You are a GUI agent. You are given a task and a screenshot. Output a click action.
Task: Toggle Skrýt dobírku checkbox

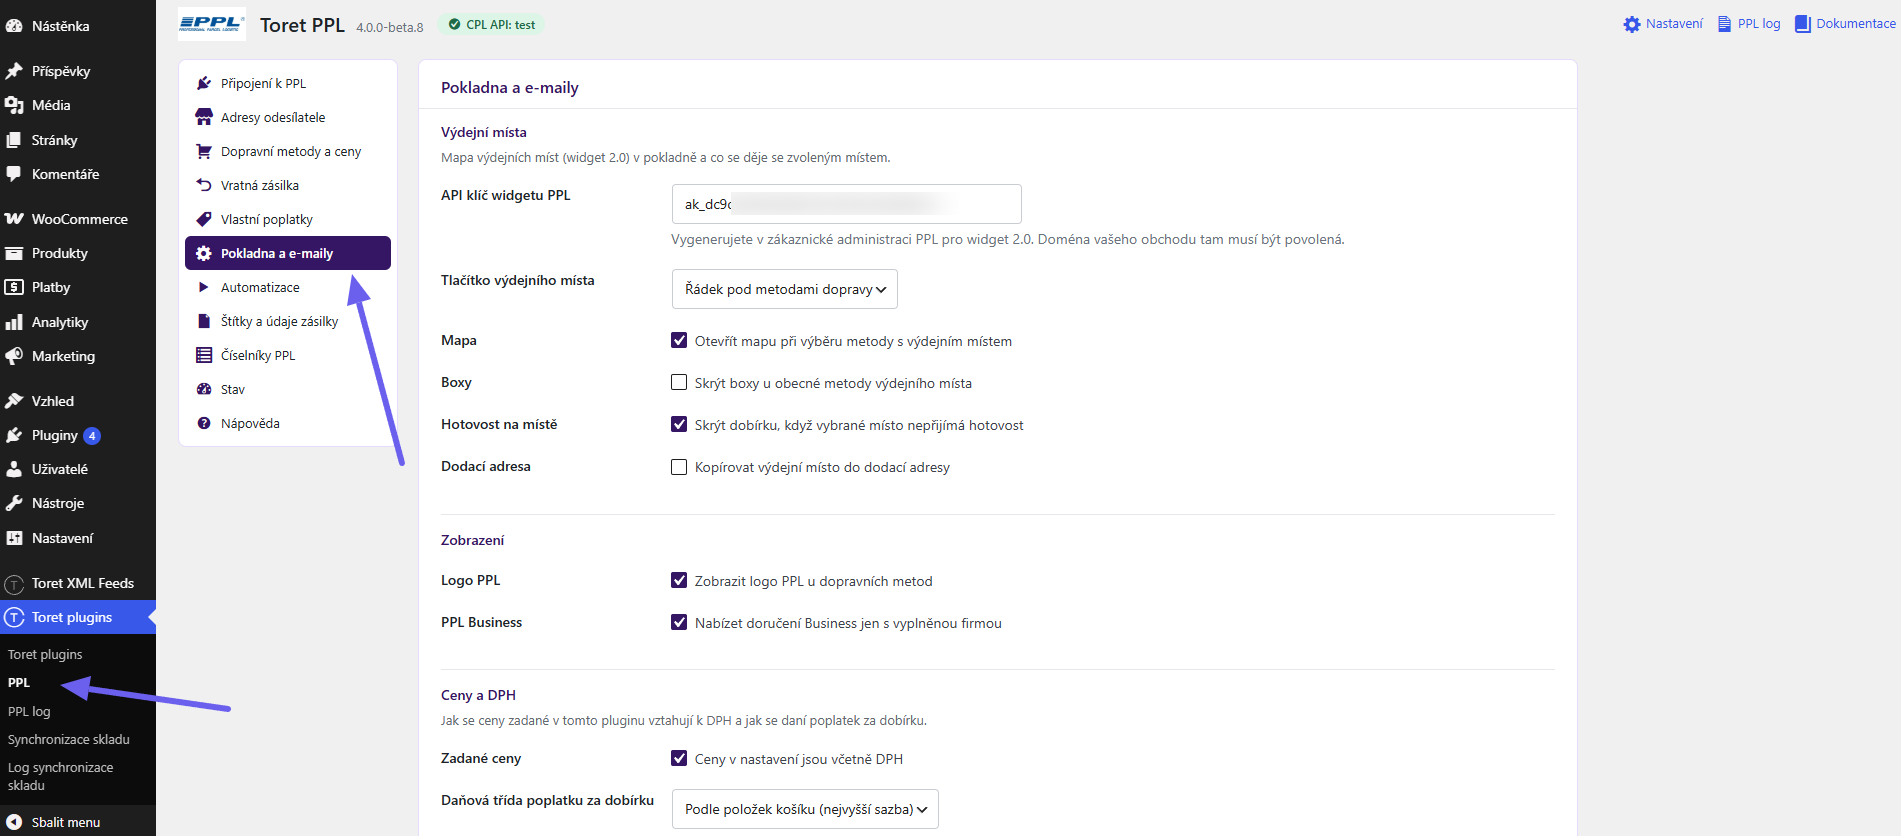(x=679, y=424)
